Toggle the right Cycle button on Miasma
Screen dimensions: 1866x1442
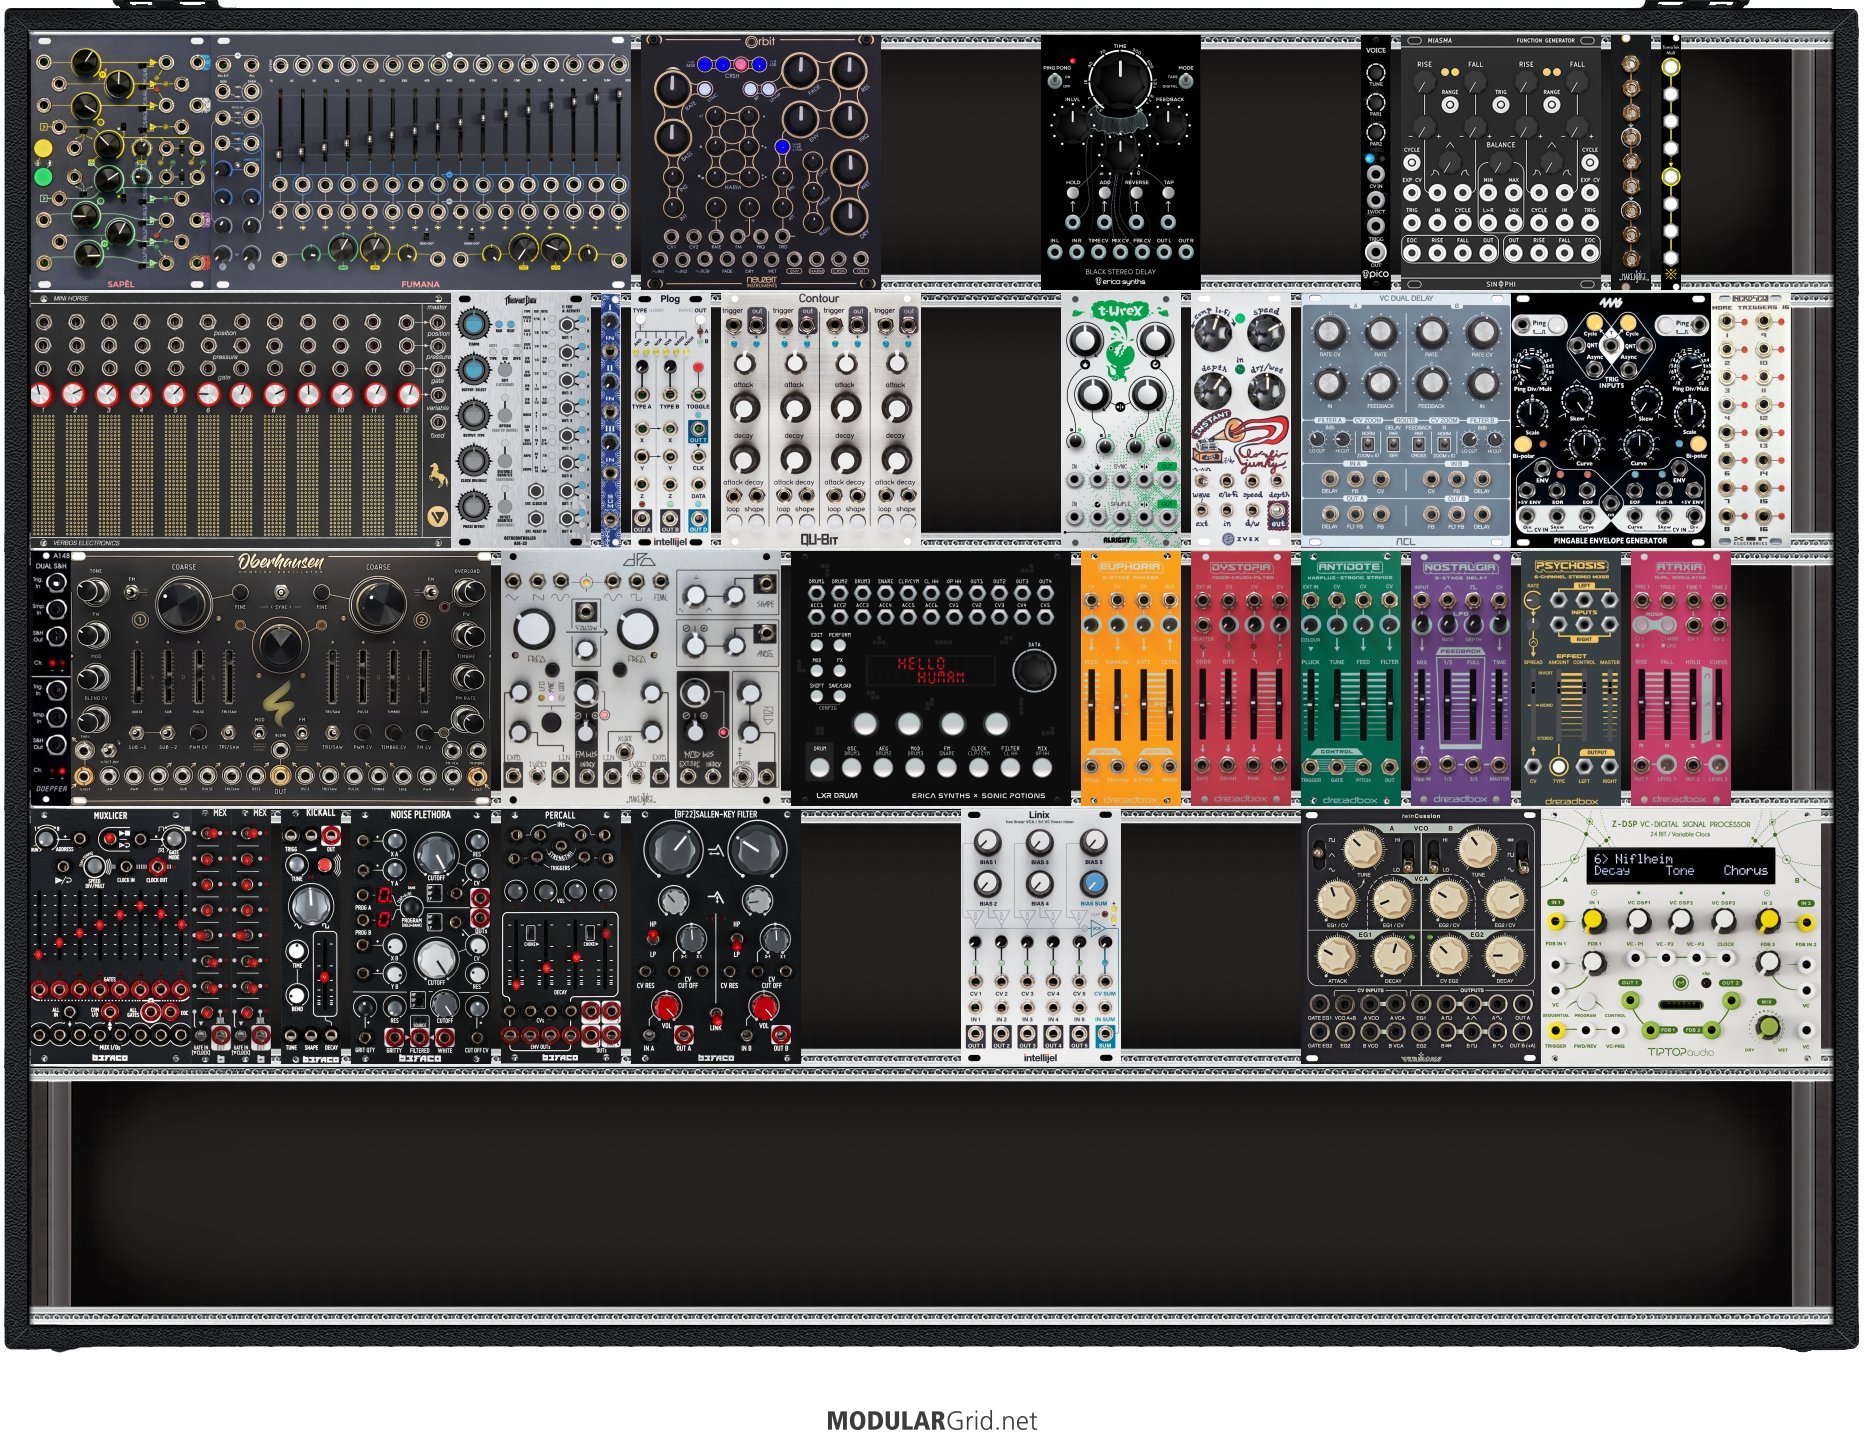(1590, 163)
